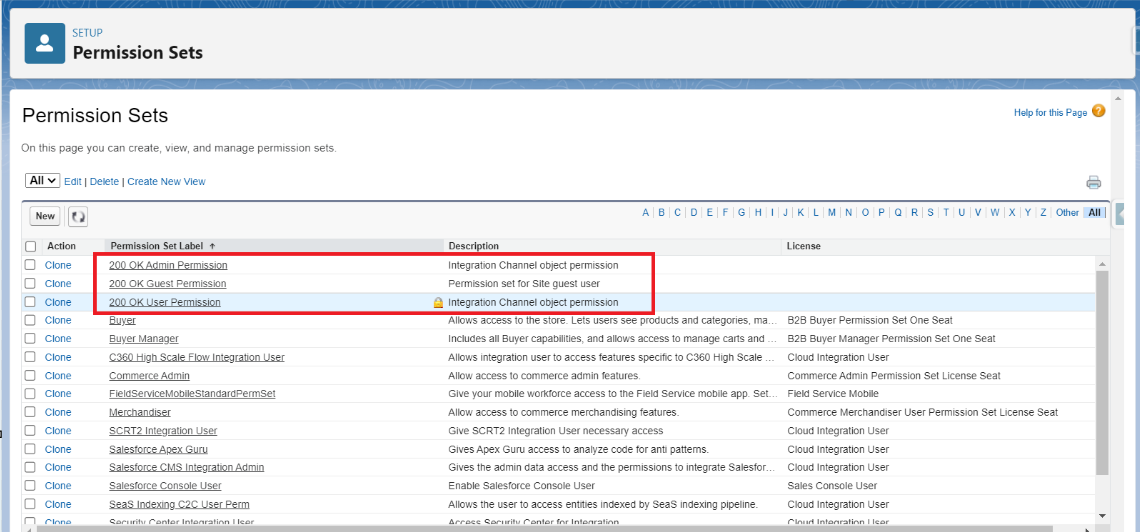
Task: Click the Description column header
Action: (x=474, y=246)
